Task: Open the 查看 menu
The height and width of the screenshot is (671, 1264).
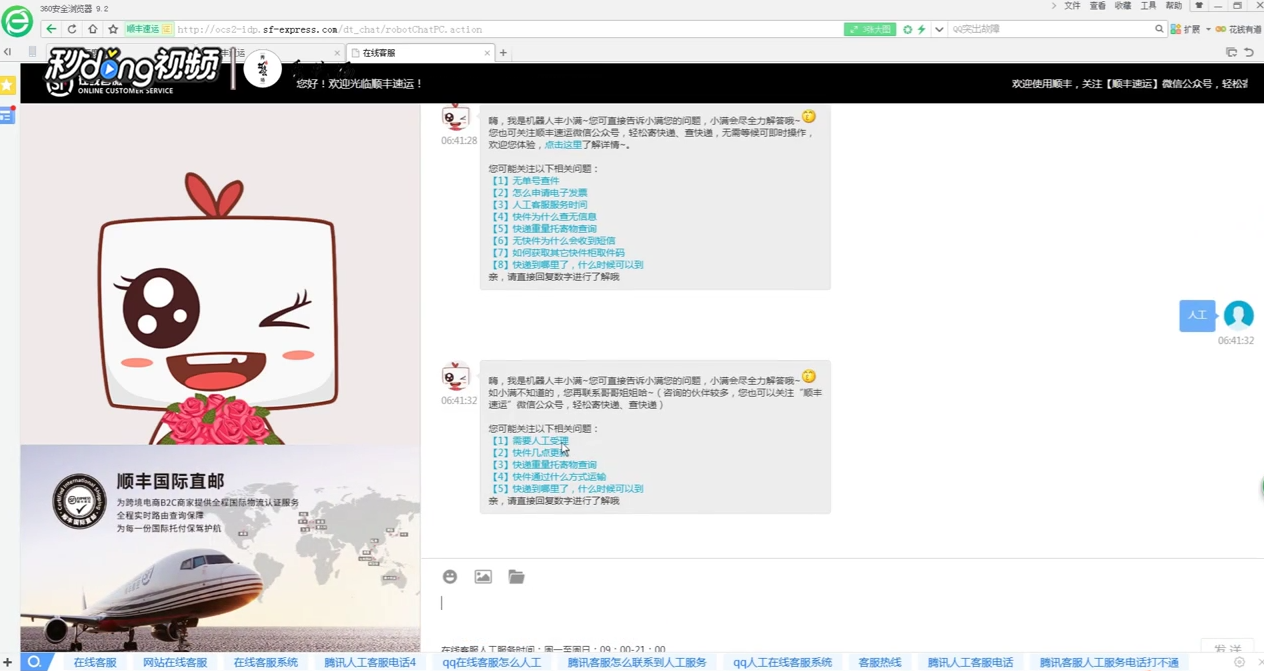Action: pos(1098,6)
